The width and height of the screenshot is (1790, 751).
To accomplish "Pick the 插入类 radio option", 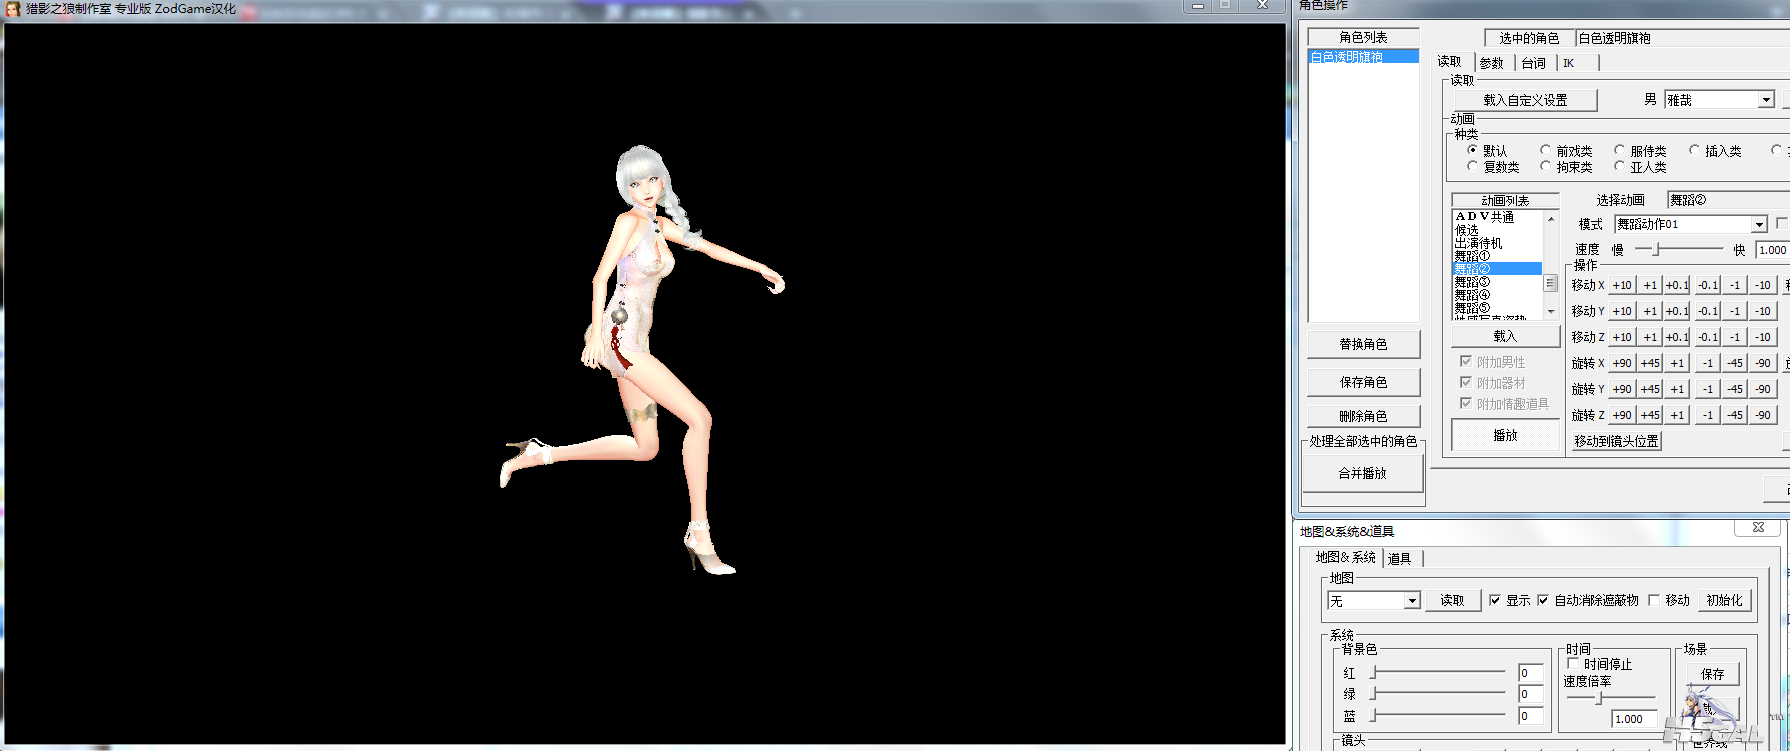I will 1694,150.
